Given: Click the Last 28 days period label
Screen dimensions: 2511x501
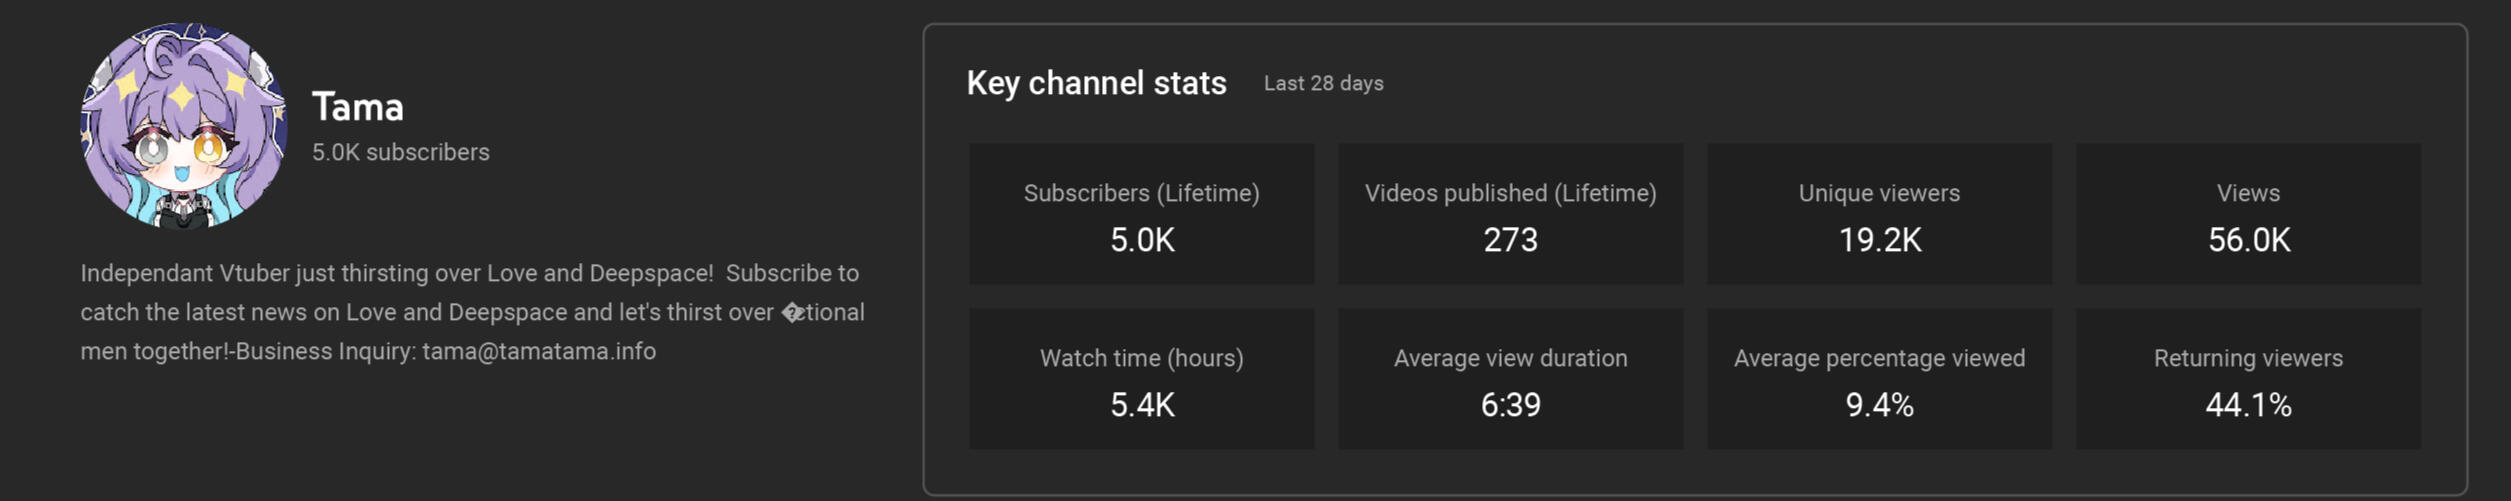Looking at the screenshot, I should pyautogui.click(x=1323, y=83).
